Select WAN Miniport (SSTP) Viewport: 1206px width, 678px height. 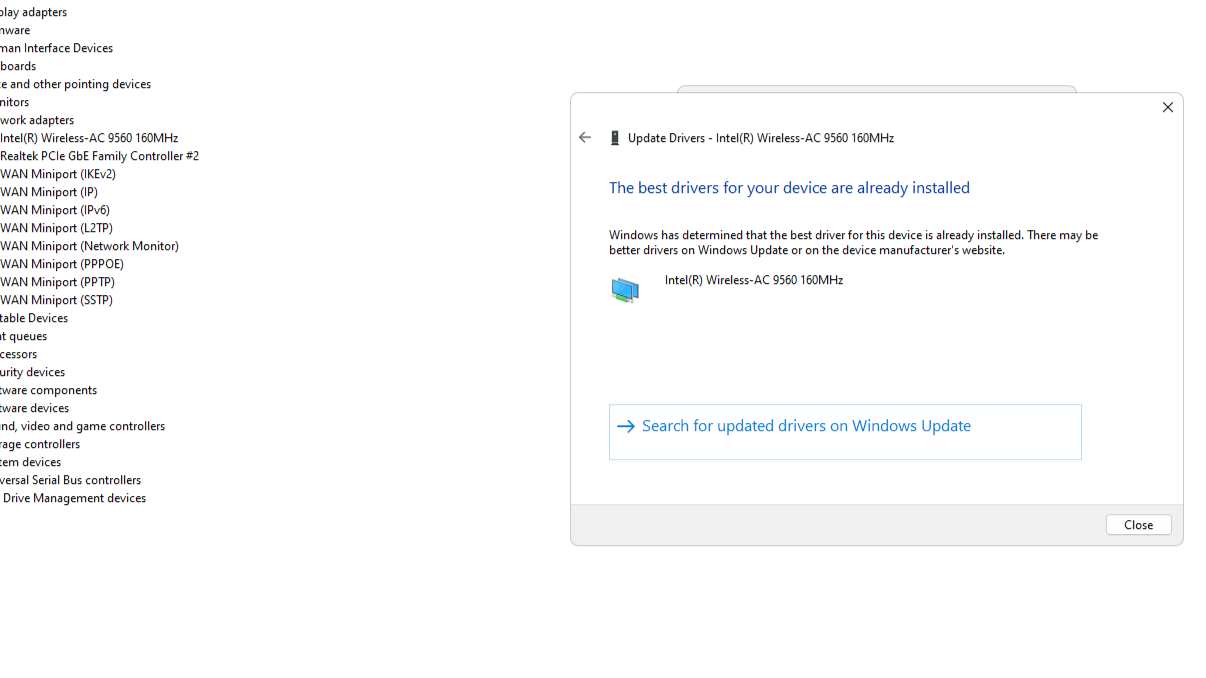56,300
